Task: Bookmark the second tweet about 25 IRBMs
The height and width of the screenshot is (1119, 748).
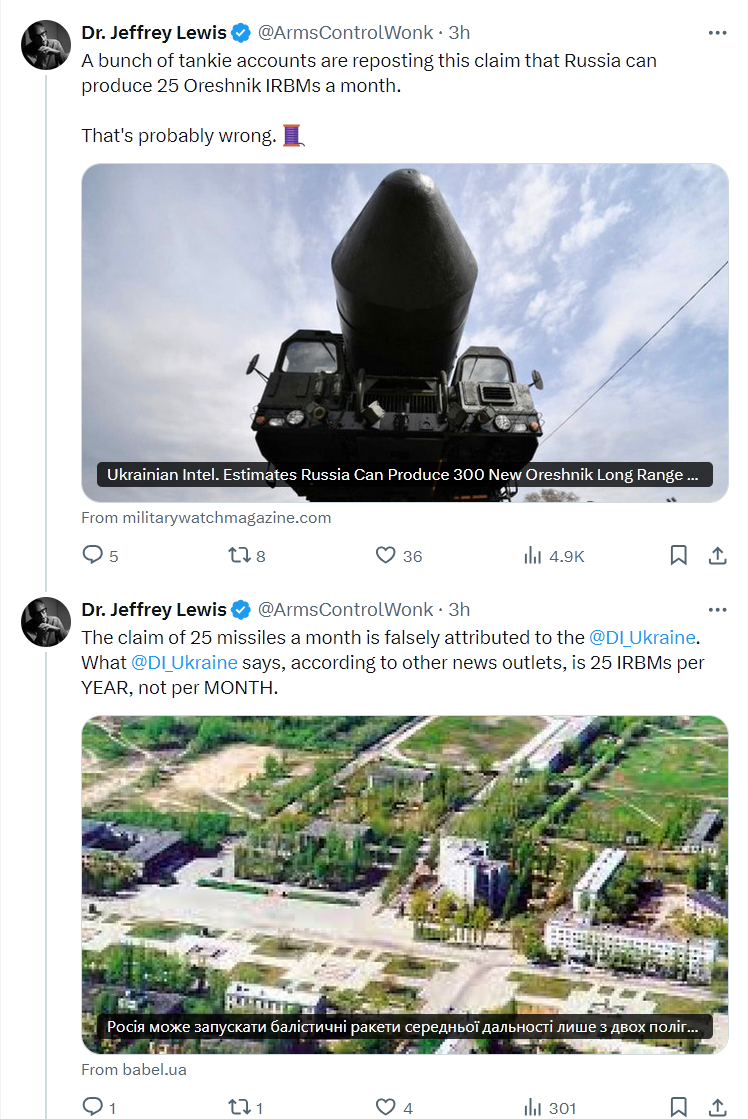Action: pyautogui.click(x=678, y=1106)
